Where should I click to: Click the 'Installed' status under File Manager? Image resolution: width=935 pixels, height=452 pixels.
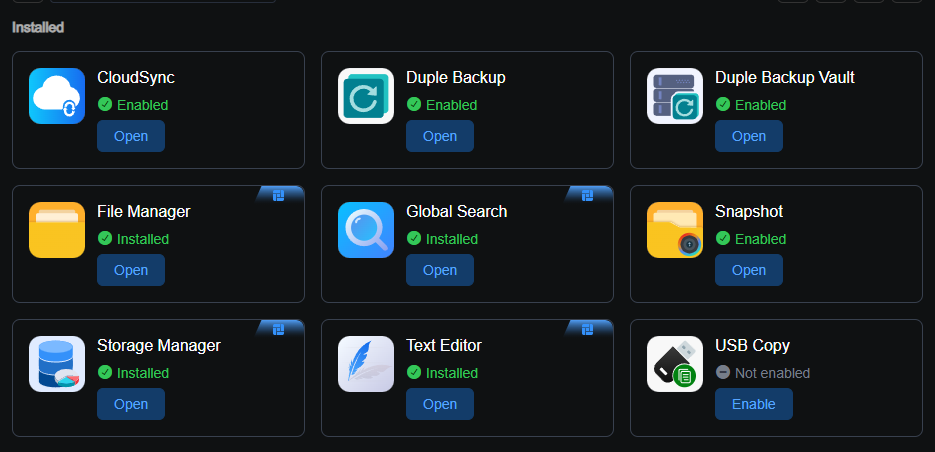[143, 239]
